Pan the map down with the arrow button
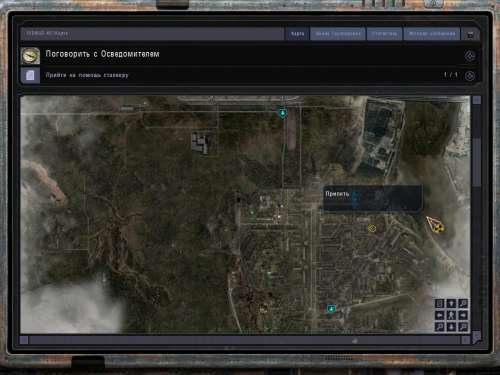 pyautogui.click(x=451, y=327)
